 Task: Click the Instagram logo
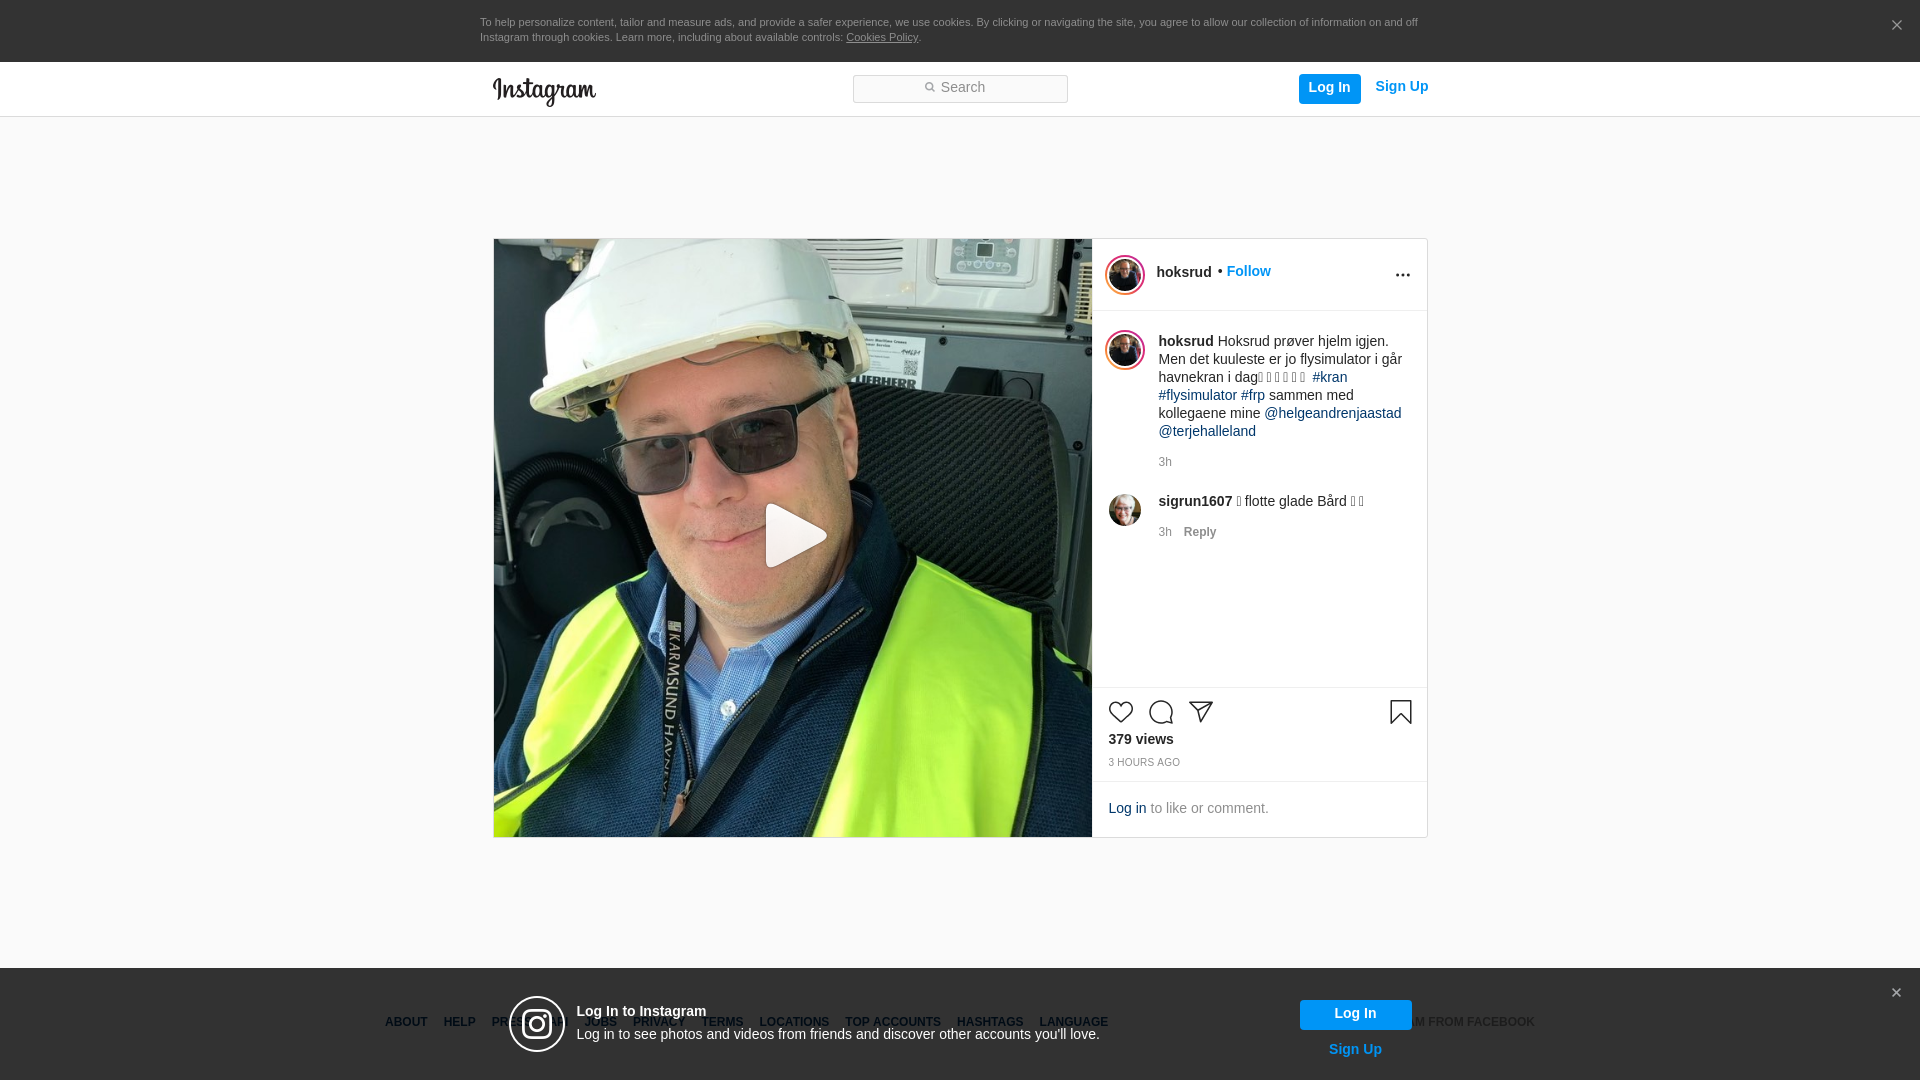pos(544,91)
